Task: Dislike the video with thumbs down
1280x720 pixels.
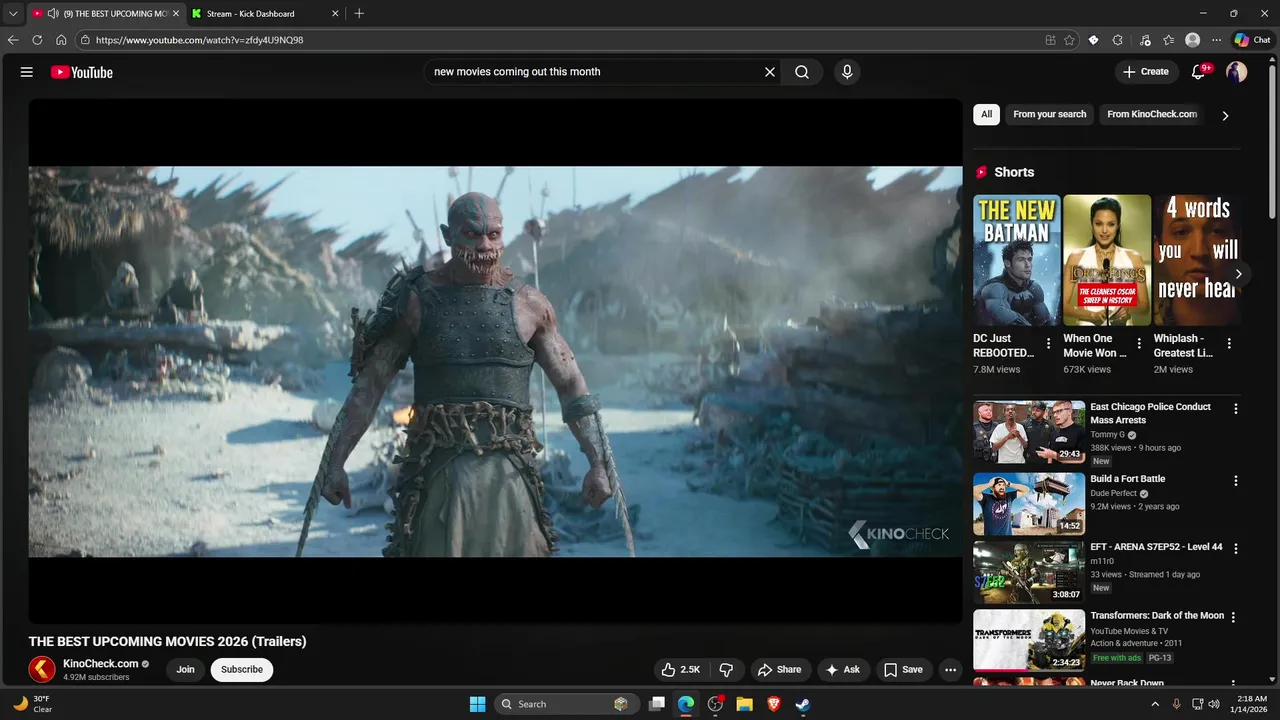Action: point(727,670)
